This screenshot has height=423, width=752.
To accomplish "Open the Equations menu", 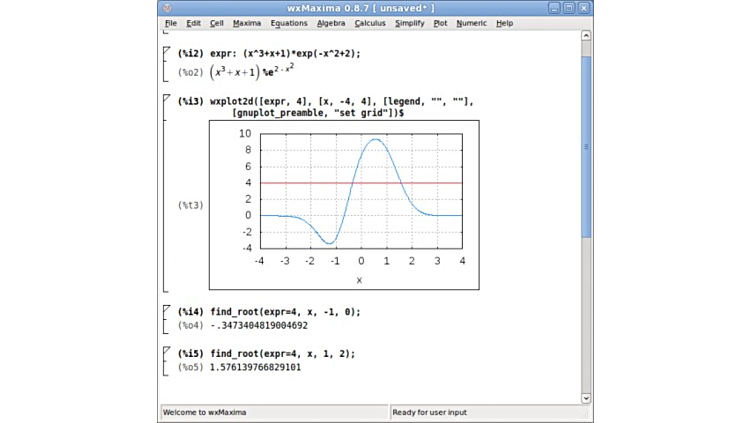I will 289,23.
